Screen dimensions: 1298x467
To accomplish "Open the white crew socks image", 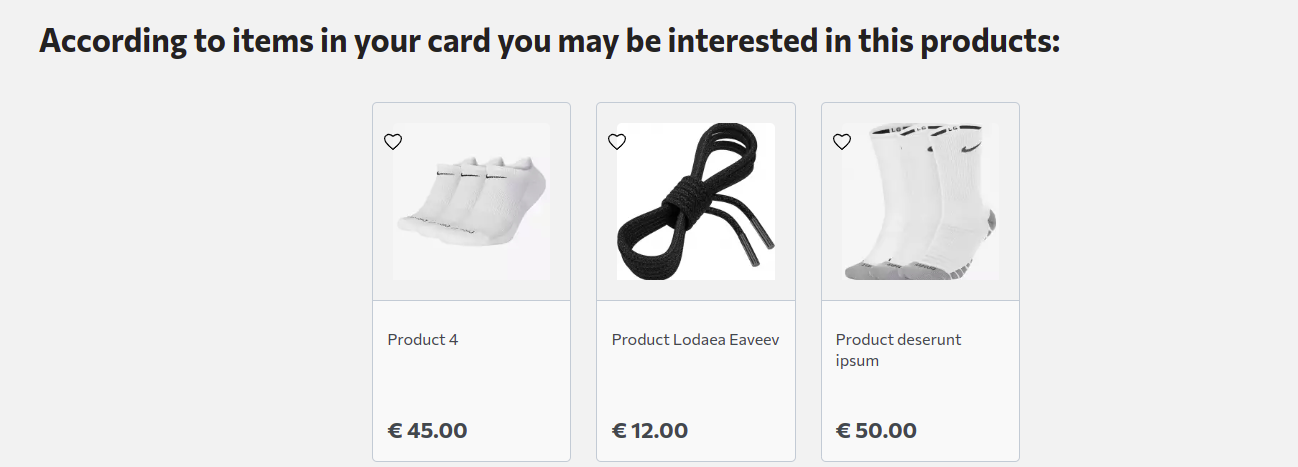I will click(920, 203).
